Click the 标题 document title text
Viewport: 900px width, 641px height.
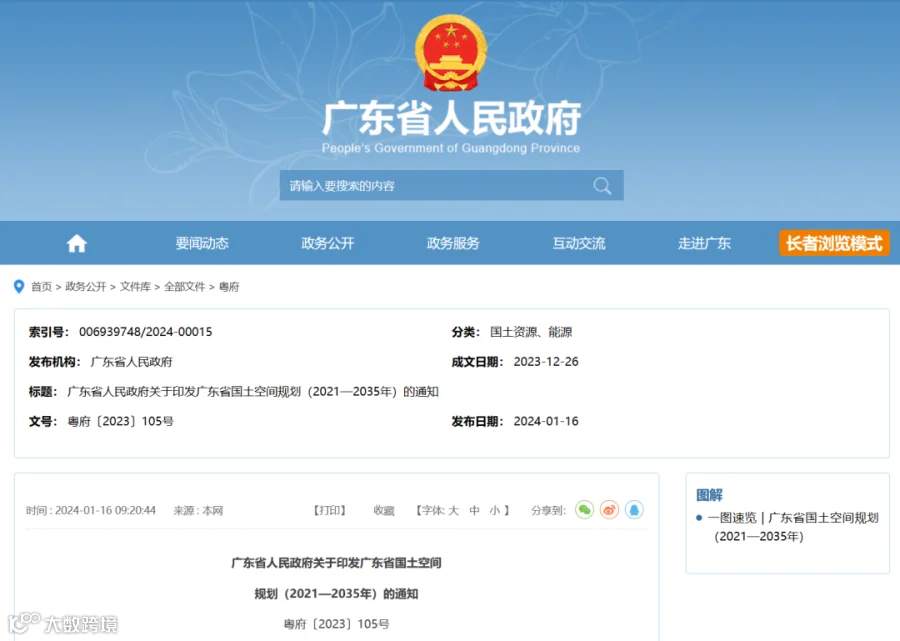coord(253,391)
